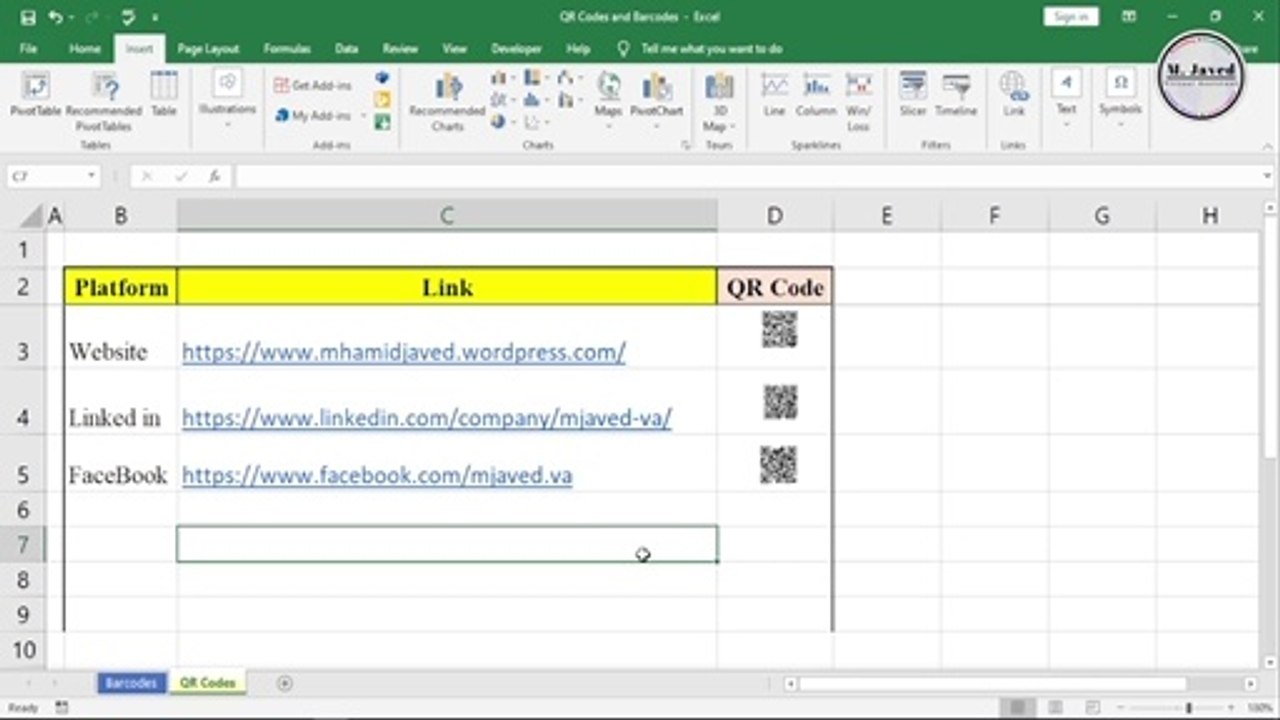Viewport: 1280px width, 720px height.
Task: Switch to the Data tab
Action: [x=346, y=48]
